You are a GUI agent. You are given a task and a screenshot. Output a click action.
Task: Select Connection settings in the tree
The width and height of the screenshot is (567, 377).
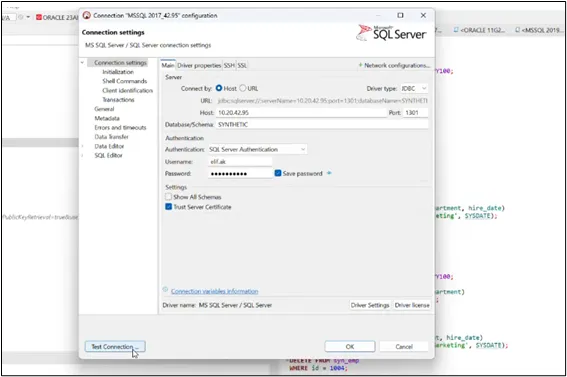120,63
